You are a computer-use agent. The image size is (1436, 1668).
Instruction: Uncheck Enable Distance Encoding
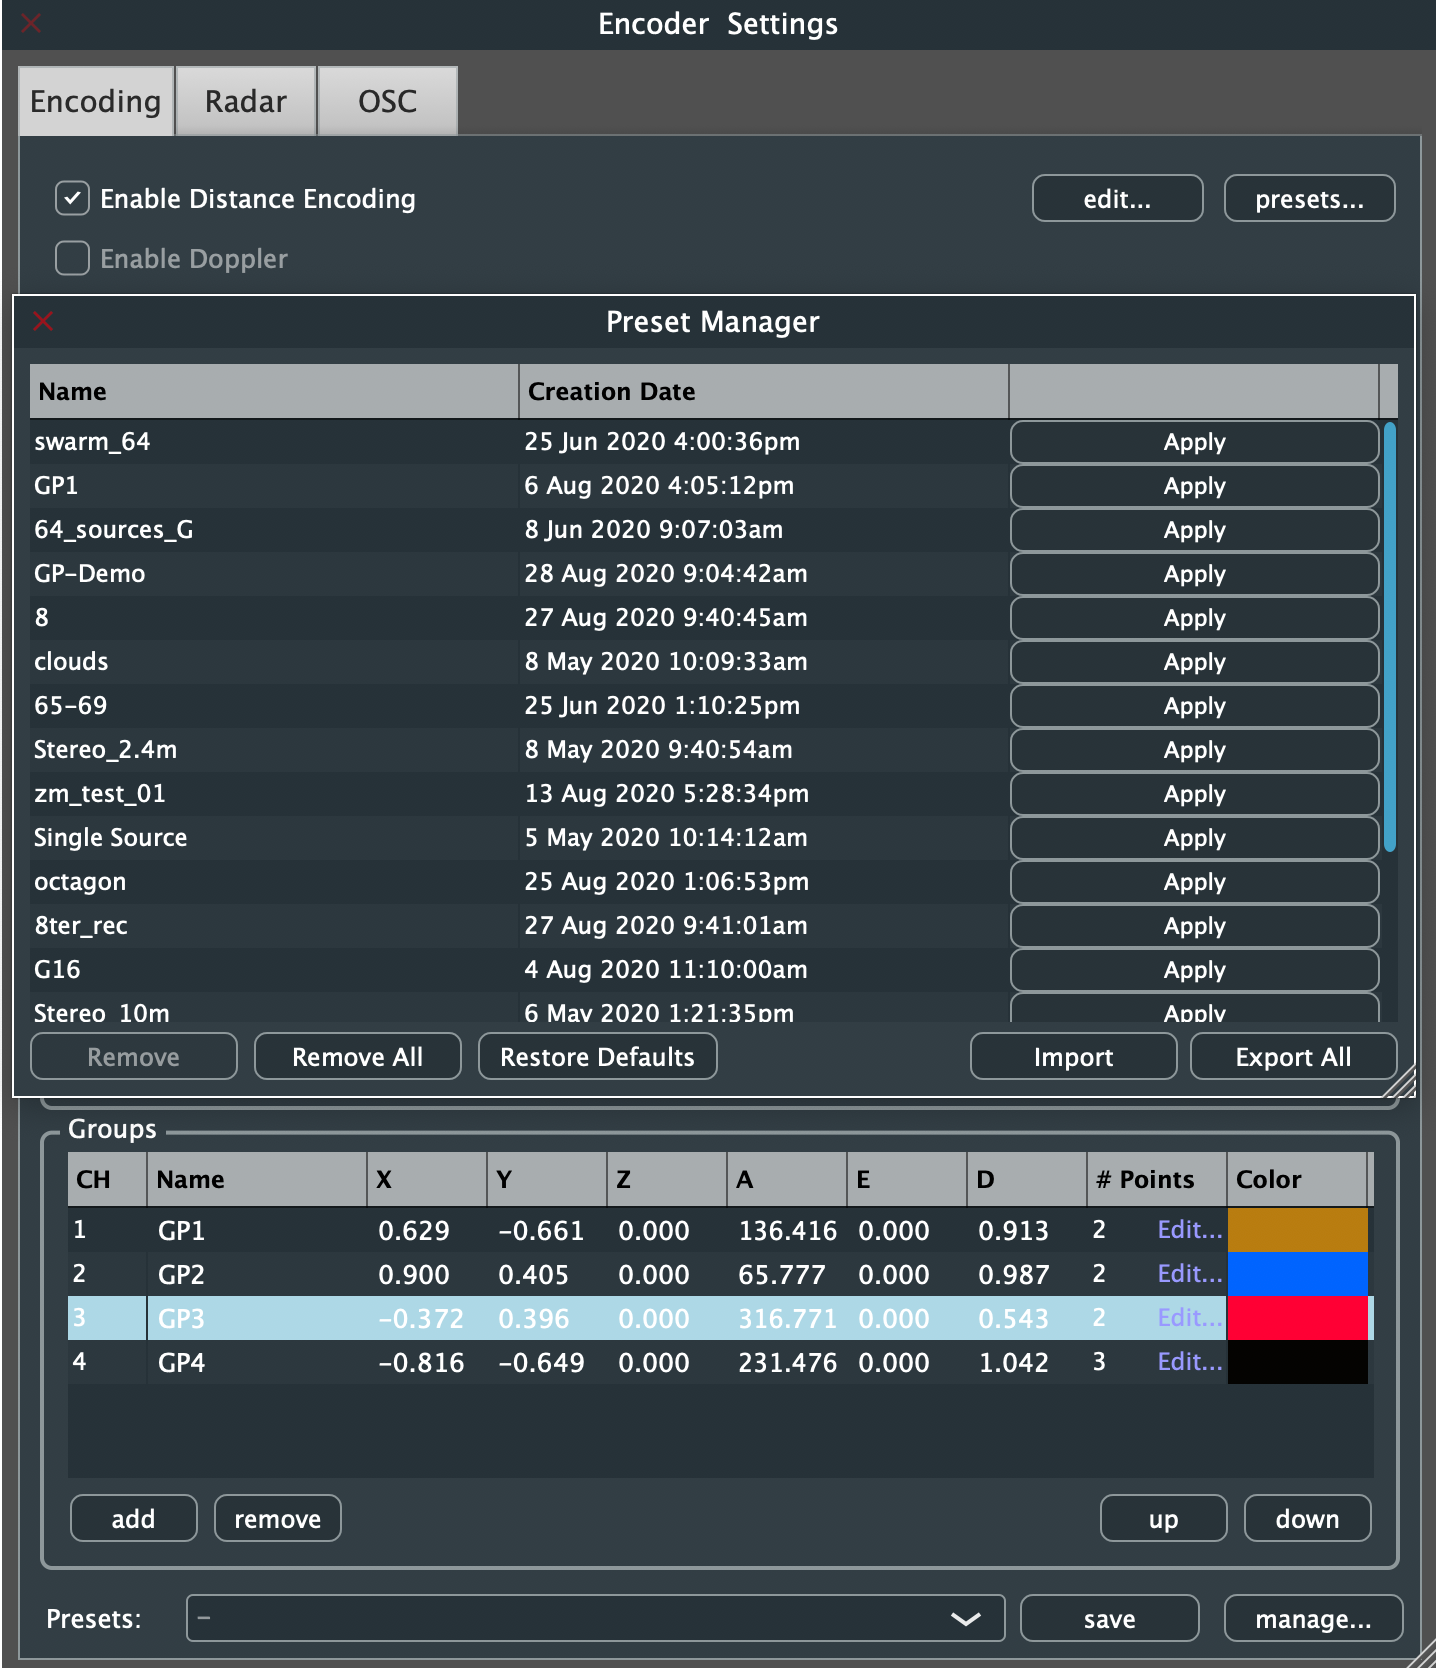click(x=72, y=199)
